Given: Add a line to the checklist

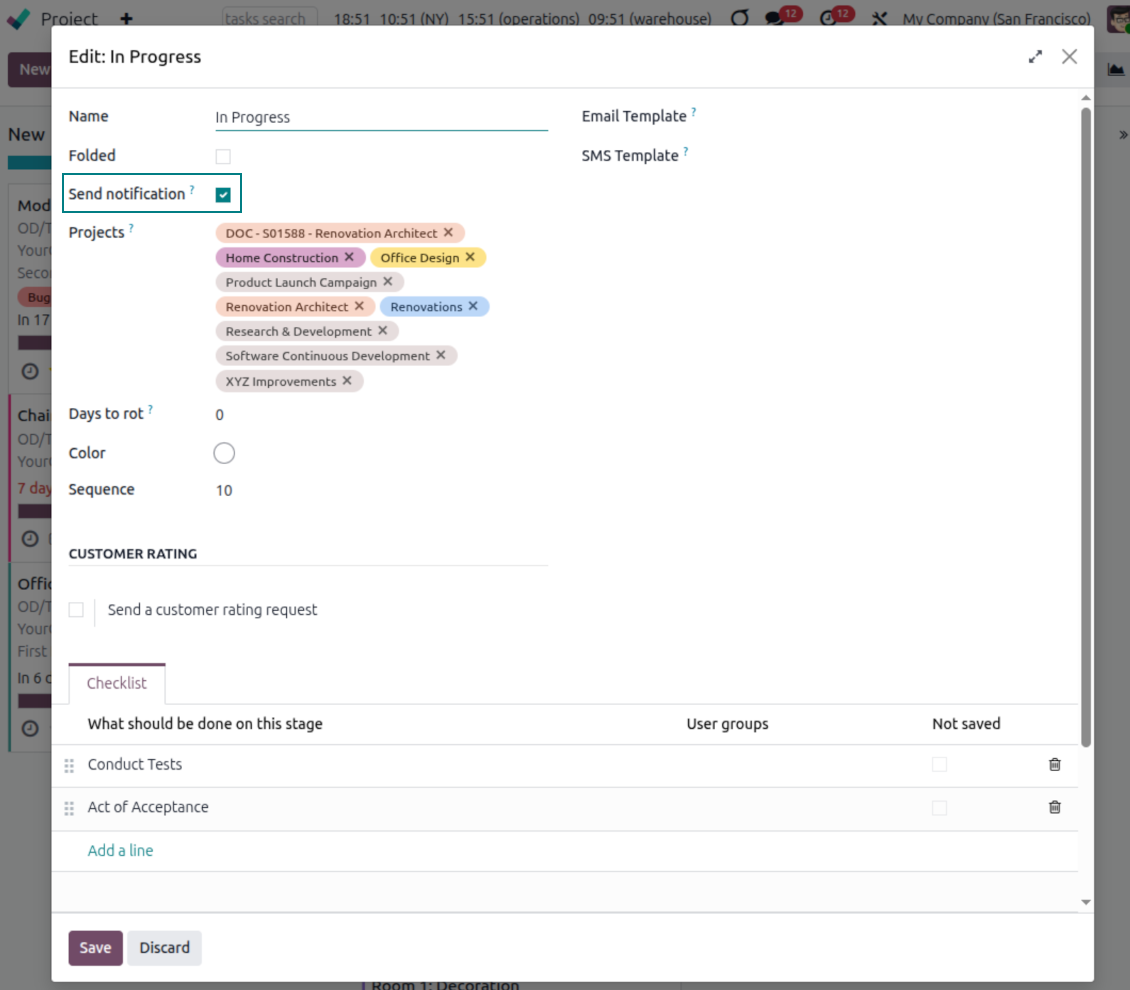Looking at the screenshot, I should tap(120, 851).
